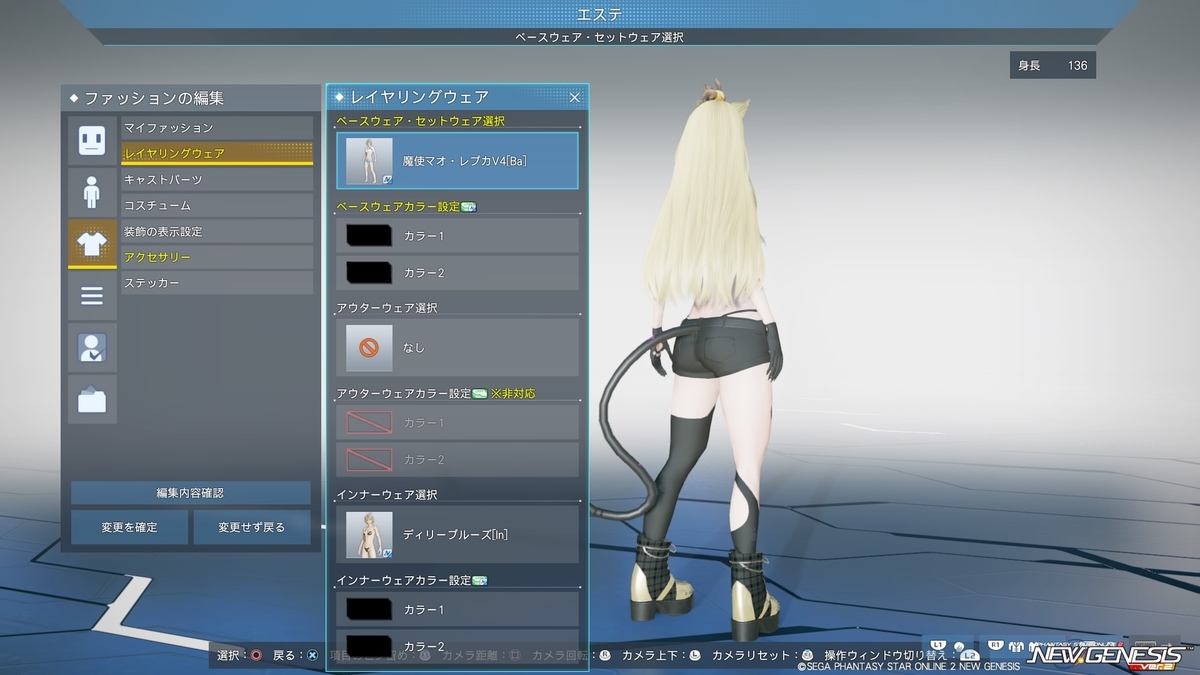This screenshot has height=675, width=1200.
Task: Click the インナーウェア選択 section header
Action: (x=387, y=495)
